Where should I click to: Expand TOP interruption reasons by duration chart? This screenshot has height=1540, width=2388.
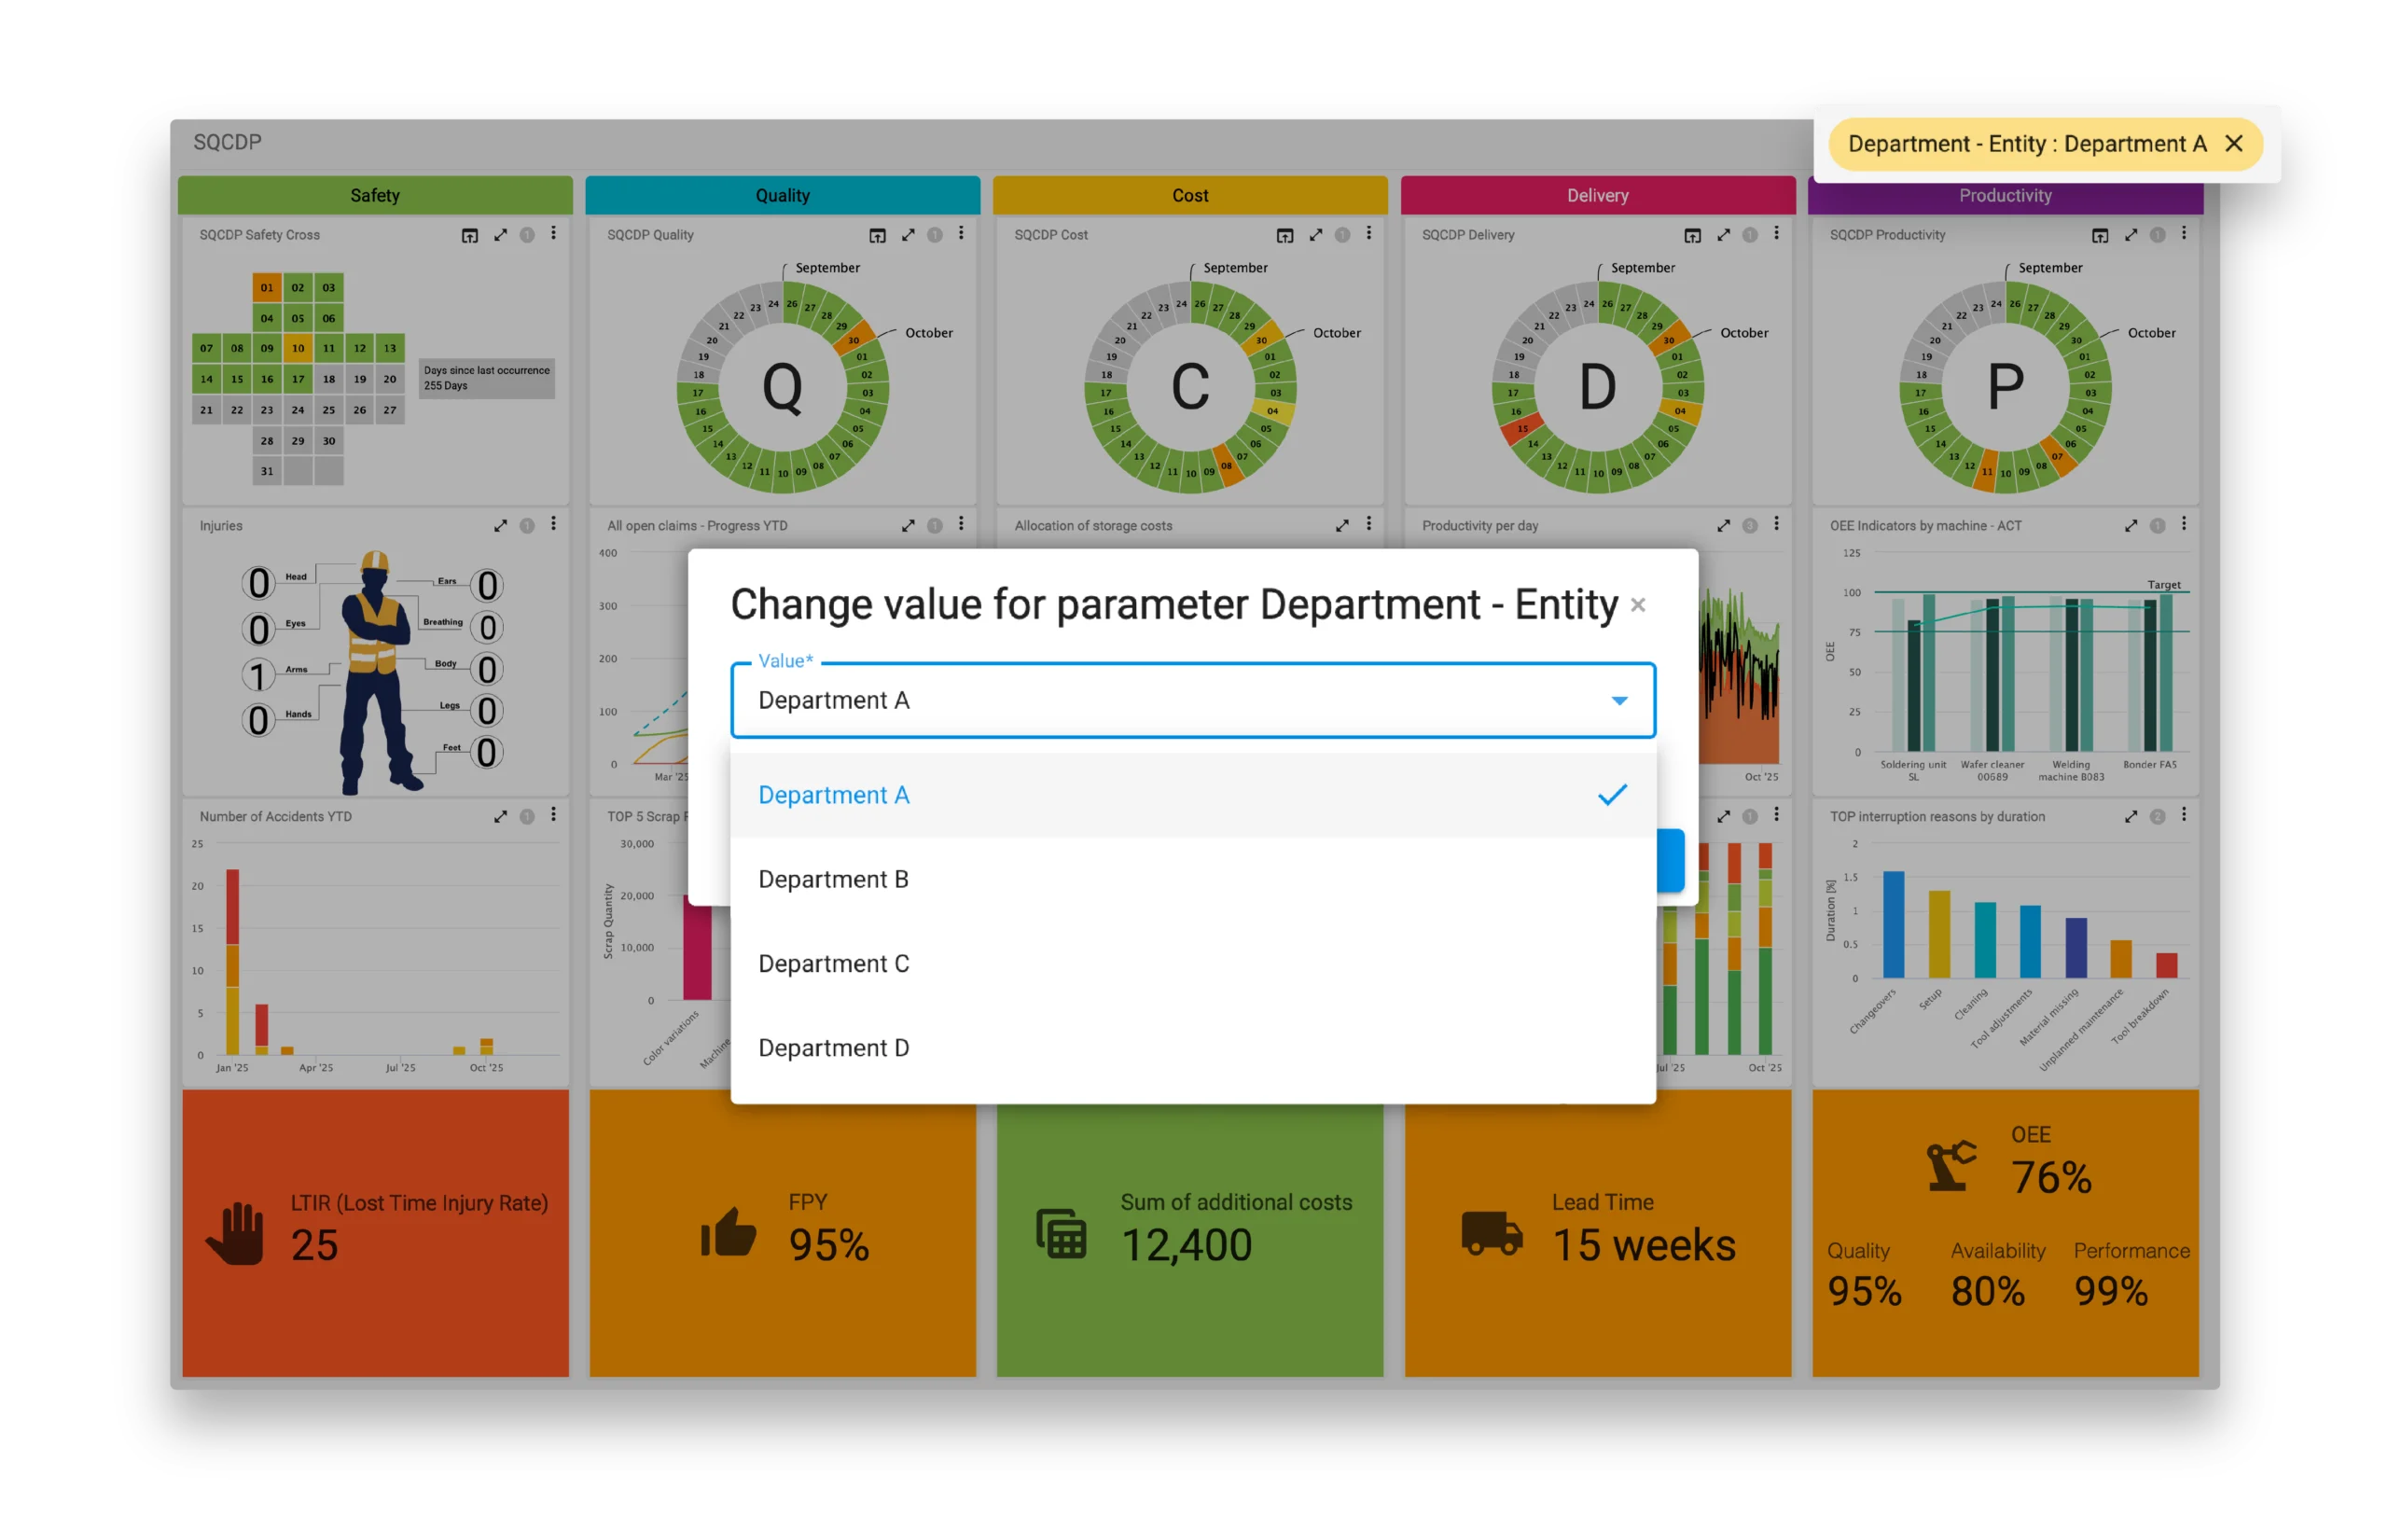tap(2131, 817)
